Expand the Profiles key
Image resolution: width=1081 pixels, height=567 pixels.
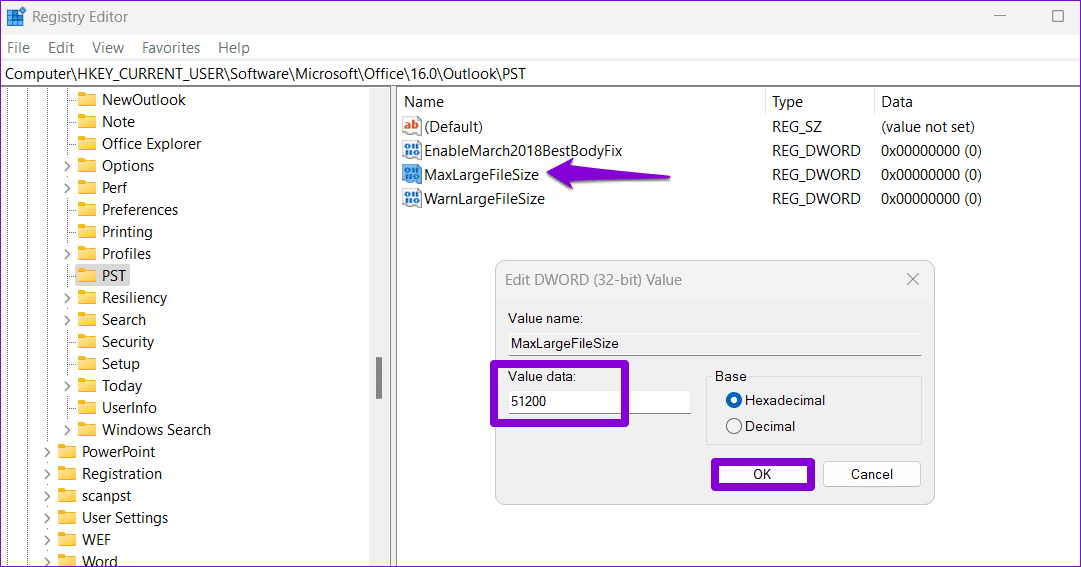click(x=67, y=255)
